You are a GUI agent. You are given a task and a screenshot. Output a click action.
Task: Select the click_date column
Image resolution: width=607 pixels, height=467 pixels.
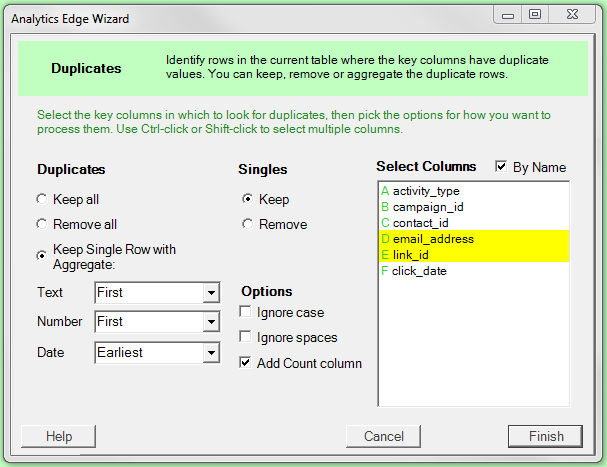tap(419, 271)
